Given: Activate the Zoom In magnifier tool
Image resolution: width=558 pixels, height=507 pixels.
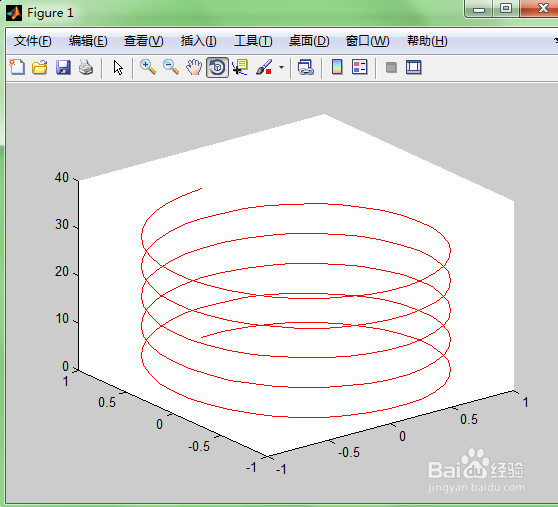Looking at the screenshot, I should coord(148,67).
